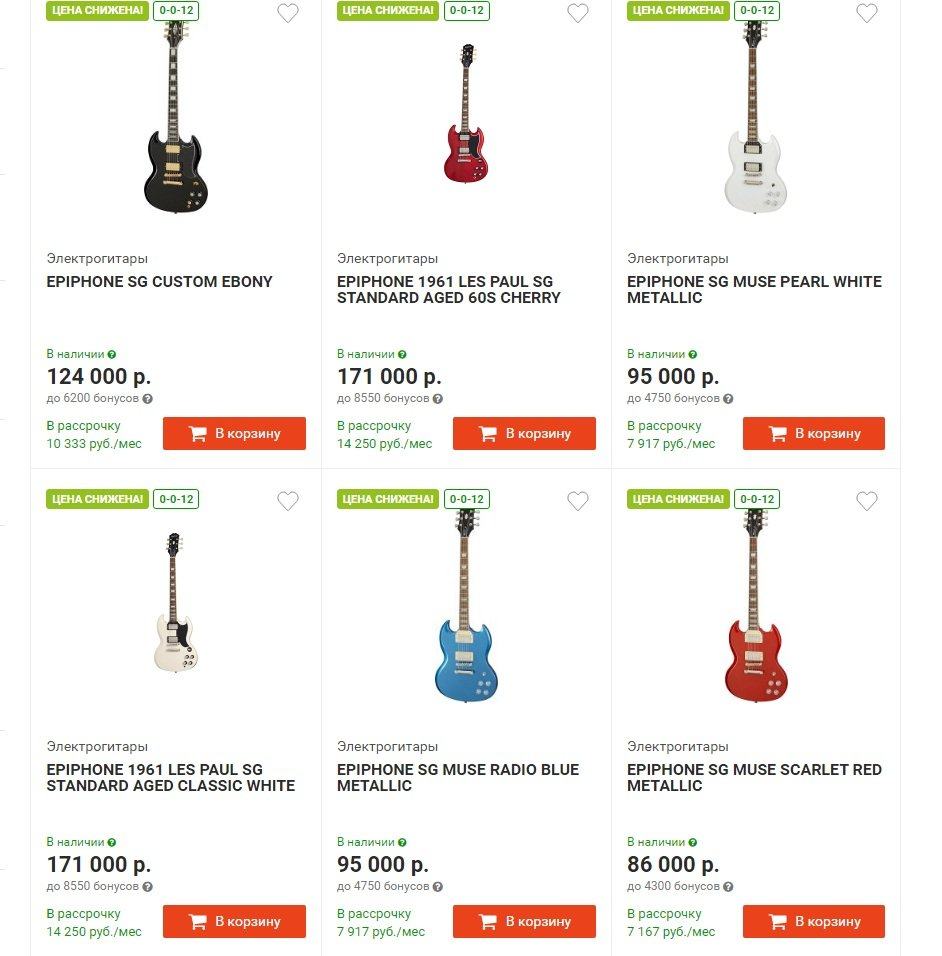
Task: Add SG Muse Scarlet Red to cart
Action: [x=813, y=921]
